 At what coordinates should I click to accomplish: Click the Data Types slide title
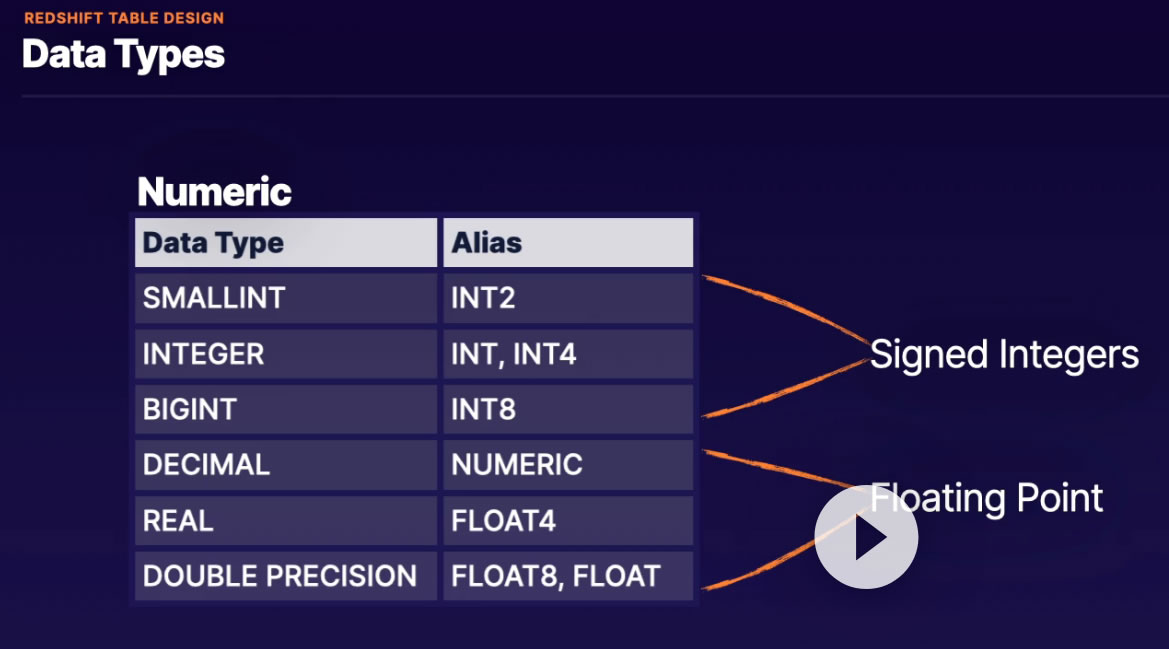pos(123,54)
